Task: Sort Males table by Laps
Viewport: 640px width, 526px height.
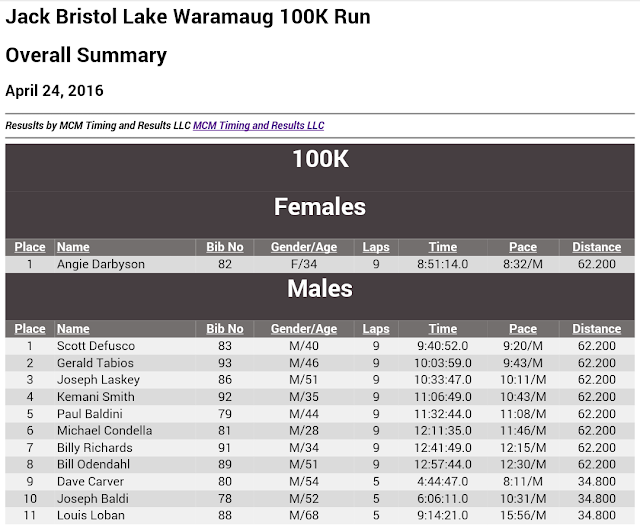Action: [x=376, y=329]
